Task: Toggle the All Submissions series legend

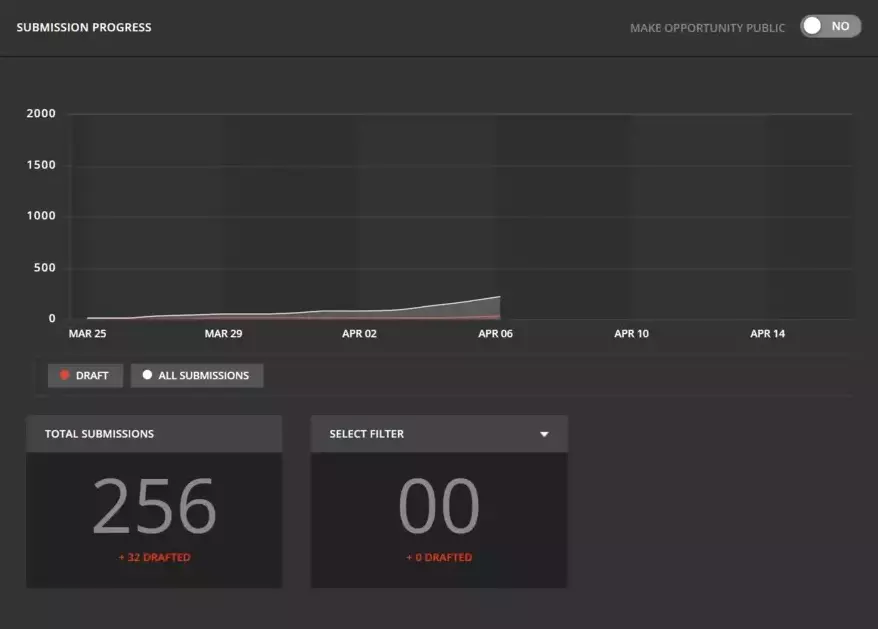Action: pyautogui.click(x=197, y=375)
